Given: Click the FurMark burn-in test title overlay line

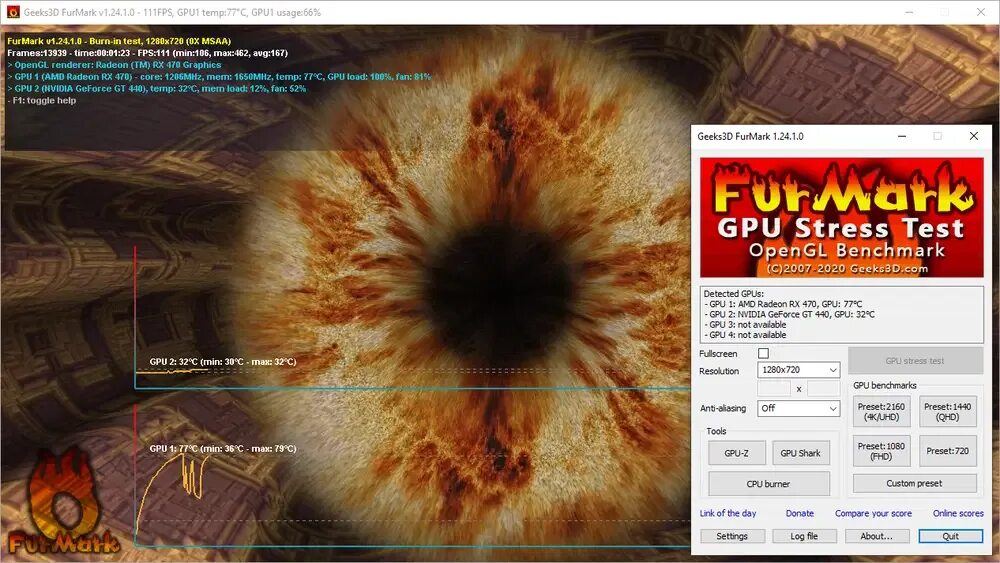Looking at the screenshot, I should [x=119, y=41].
